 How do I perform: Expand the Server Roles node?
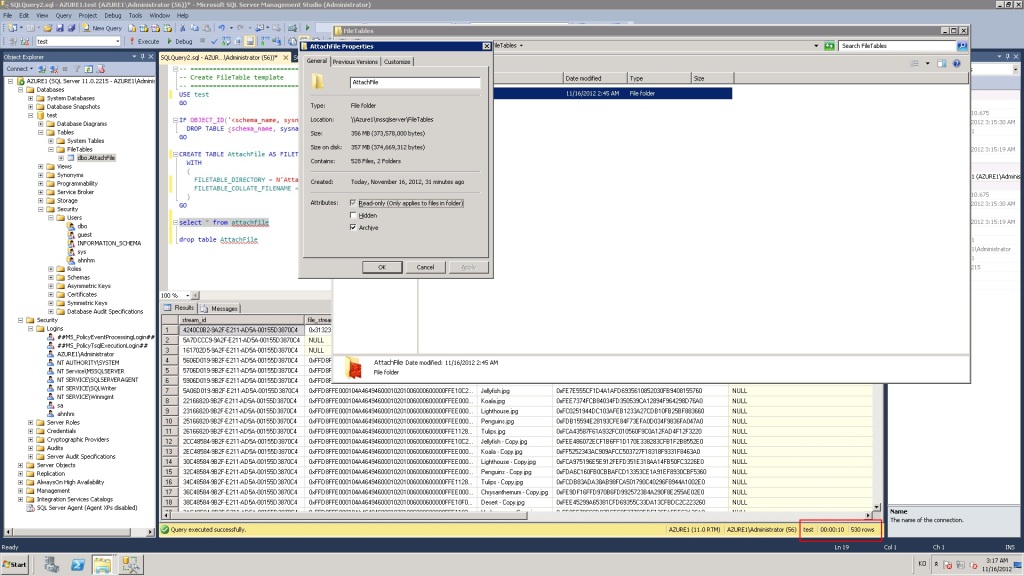click(31, 423)
